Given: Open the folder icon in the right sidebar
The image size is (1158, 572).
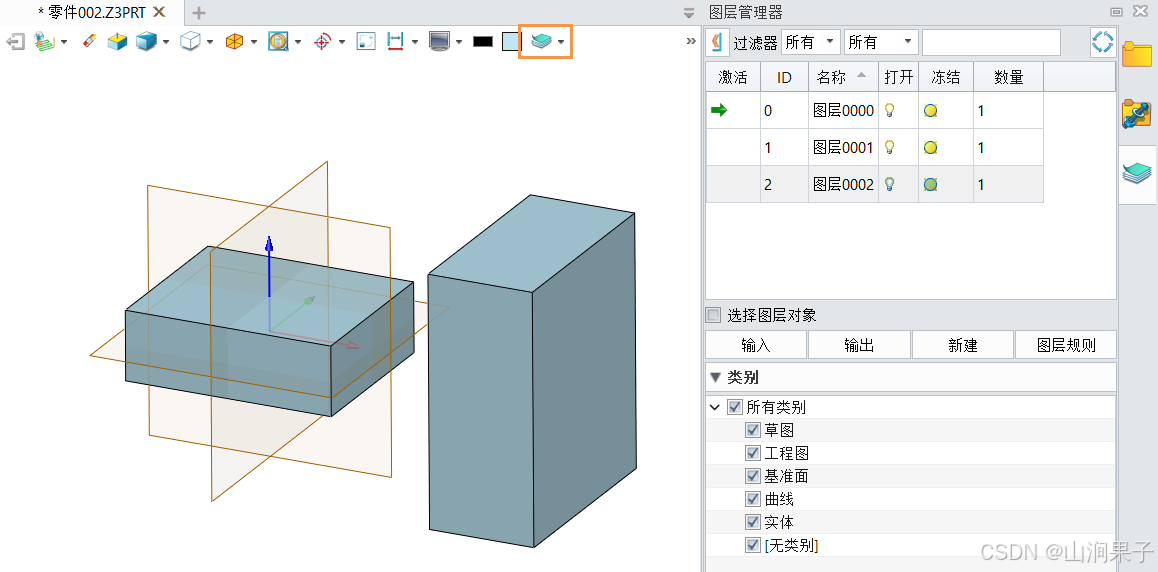Looking at the screenshot, I should click(x=1137, y=55).
